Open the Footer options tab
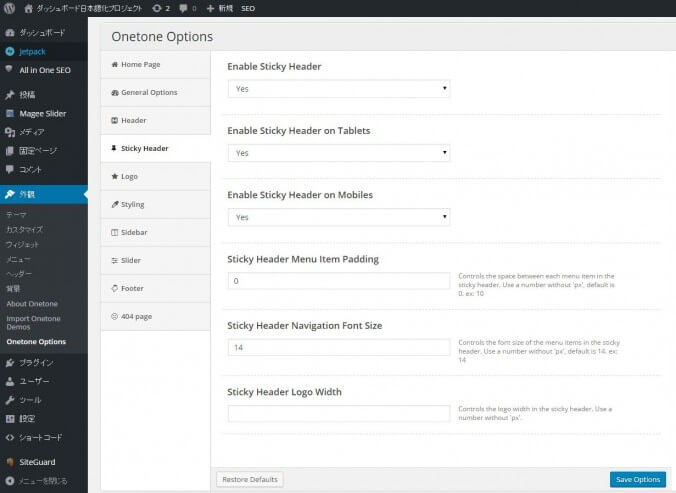This screenshot has height=493, width=676. pyautogui.click(x=132, y=288)
